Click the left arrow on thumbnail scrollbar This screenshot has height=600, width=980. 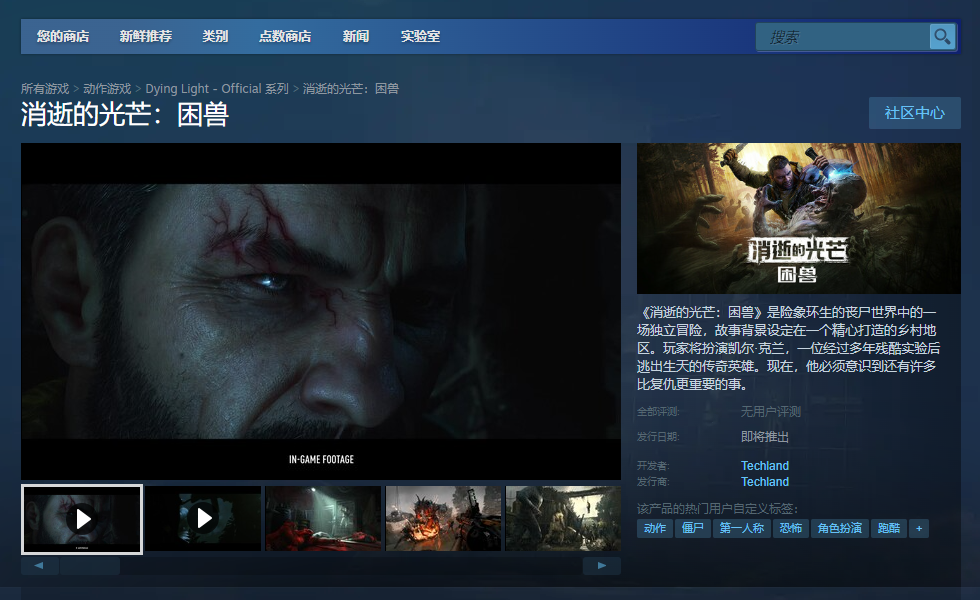click(x=39, y=566)
